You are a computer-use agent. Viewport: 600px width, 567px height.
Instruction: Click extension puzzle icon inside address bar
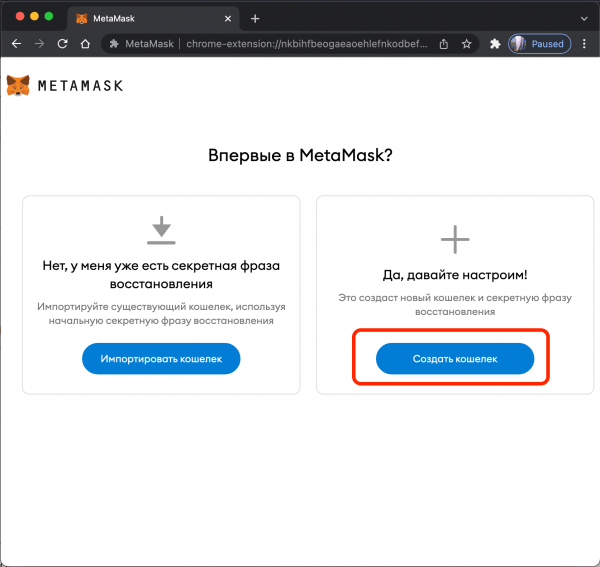pos(114,44)
